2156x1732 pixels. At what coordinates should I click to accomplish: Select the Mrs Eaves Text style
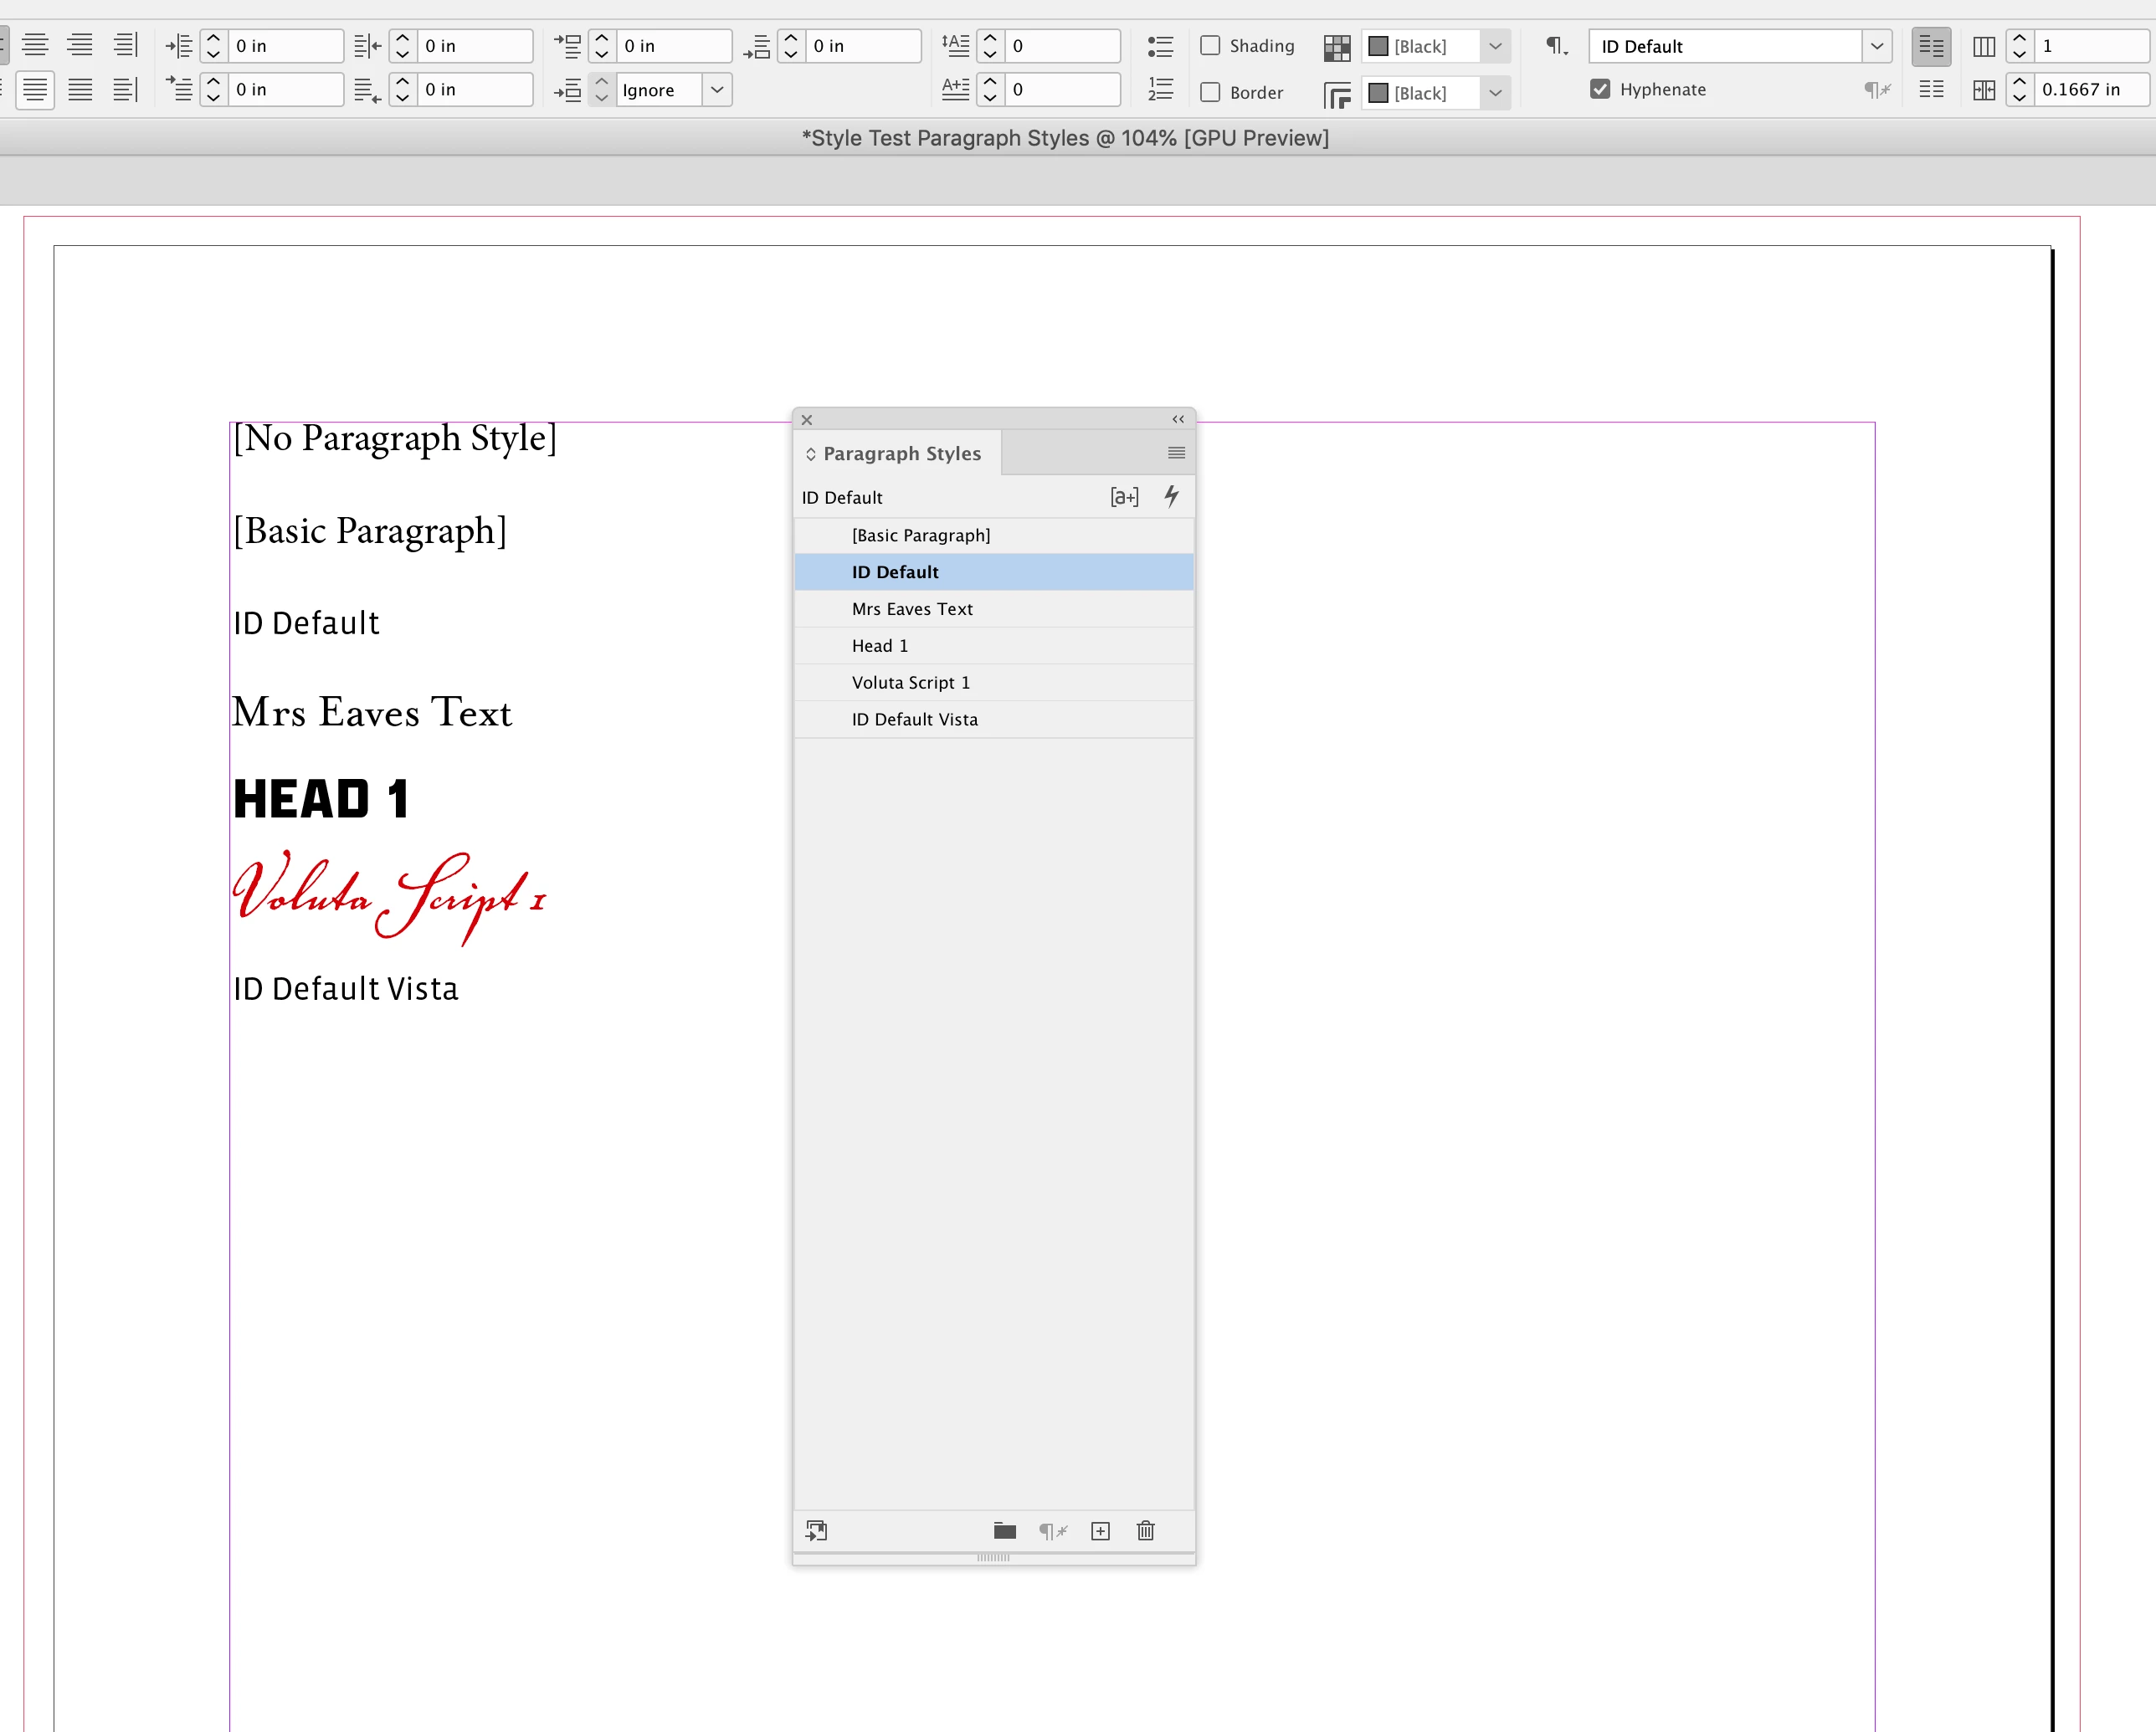[911, 609]
